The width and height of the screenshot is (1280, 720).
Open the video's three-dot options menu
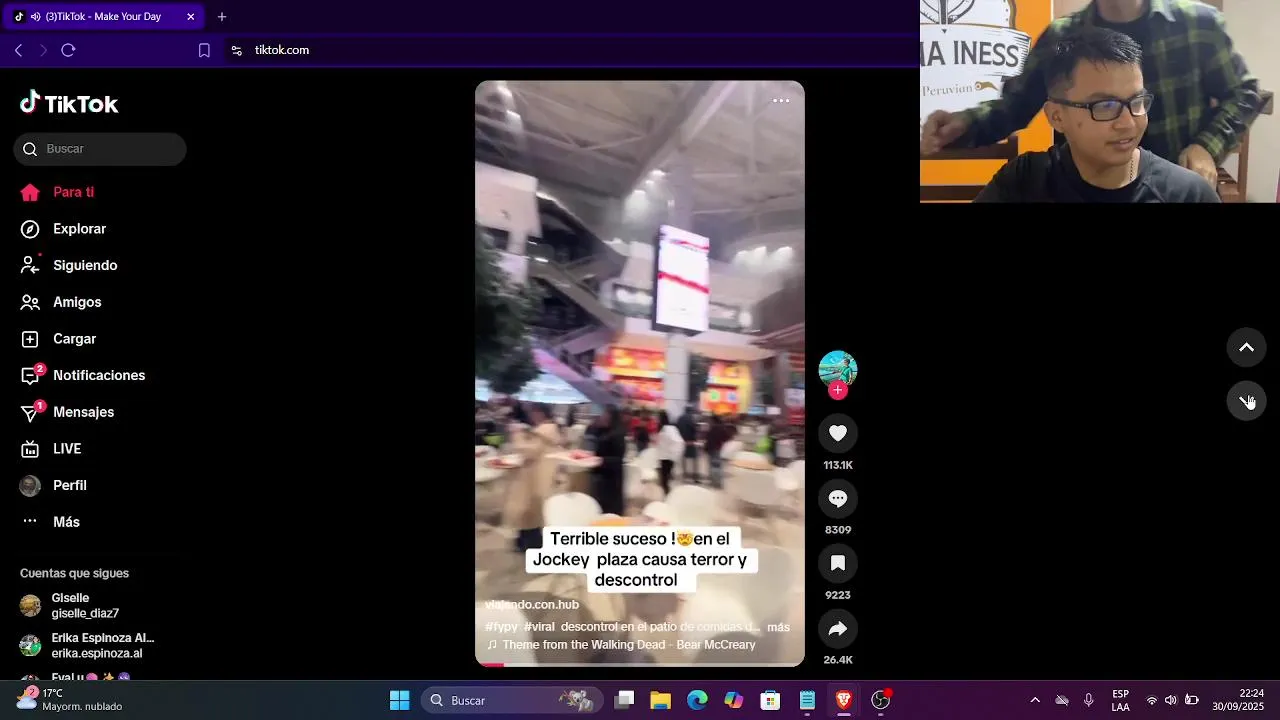pos(781,101)
